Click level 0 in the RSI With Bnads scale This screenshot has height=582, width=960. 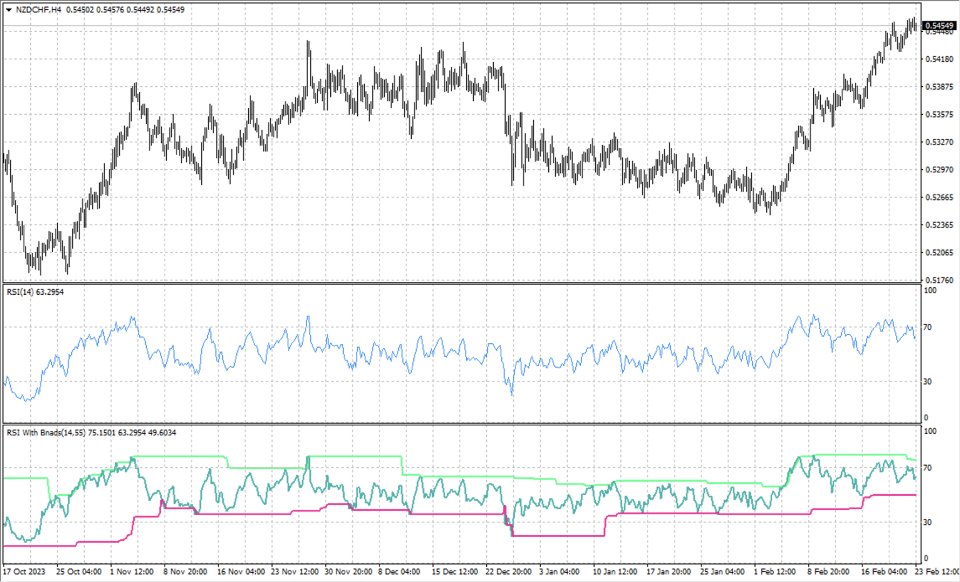click(x=926, y=558)
